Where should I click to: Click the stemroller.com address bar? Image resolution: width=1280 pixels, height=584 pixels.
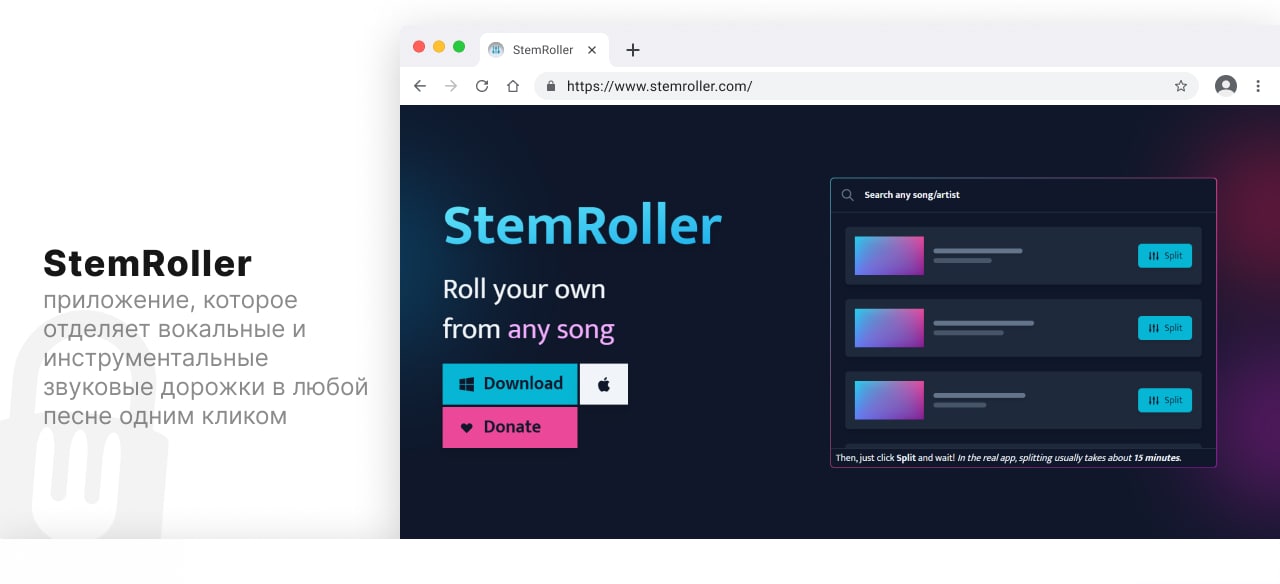[867, 86]
